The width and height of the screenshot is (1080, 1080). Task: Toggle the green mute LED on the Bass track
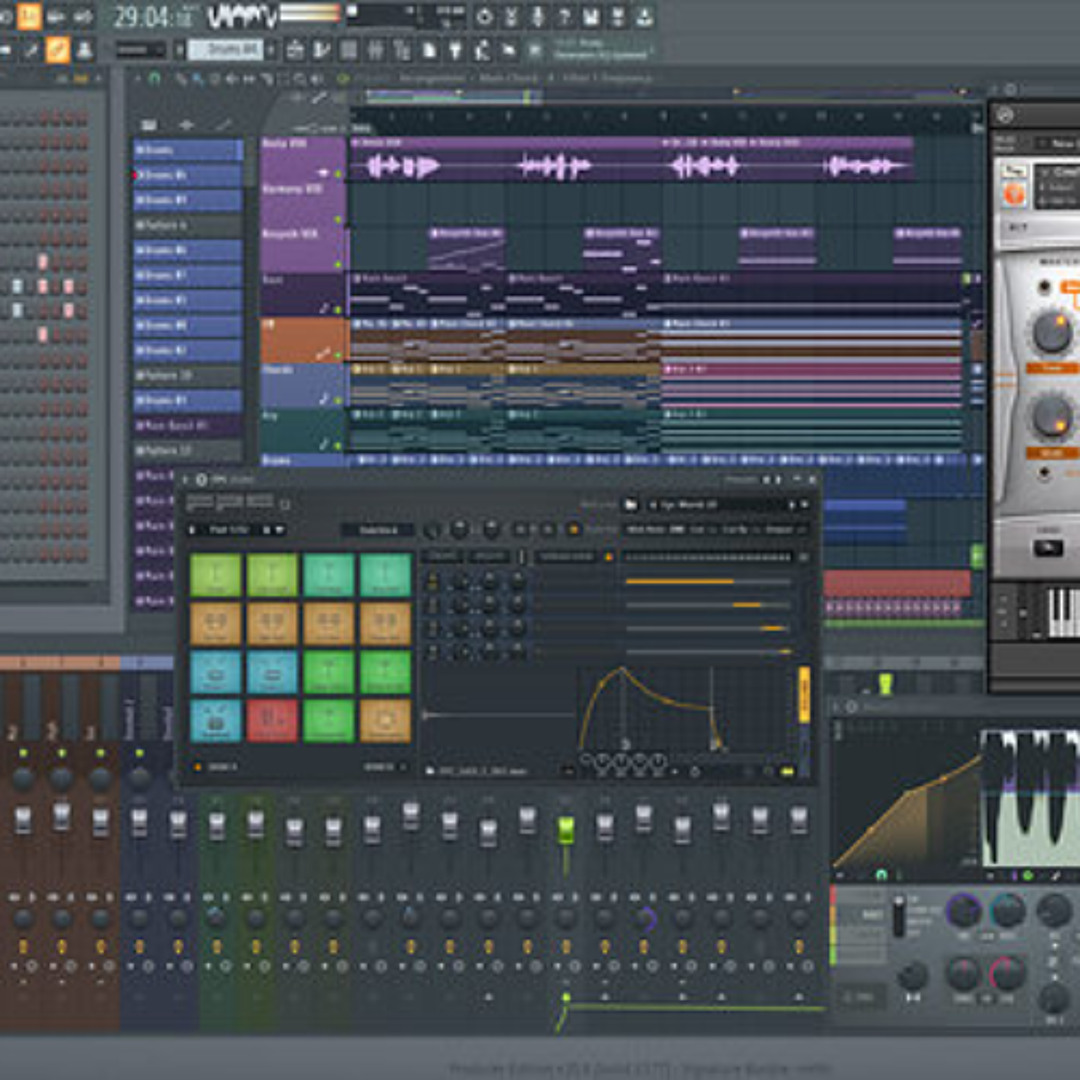tap(338, 309)
